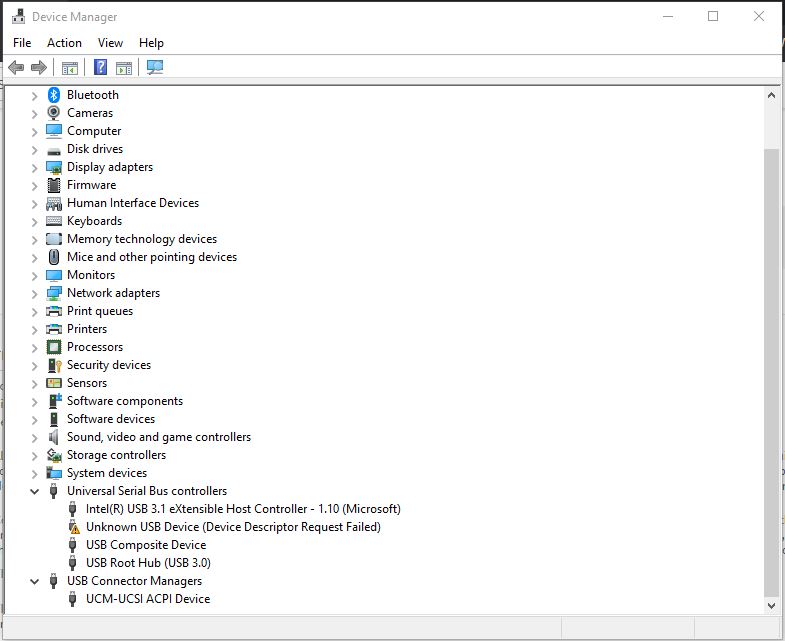The height and width of the screenshot is (641, 785).
Task: Click the Network adapters icon
Action: click(x=54, y=293)
